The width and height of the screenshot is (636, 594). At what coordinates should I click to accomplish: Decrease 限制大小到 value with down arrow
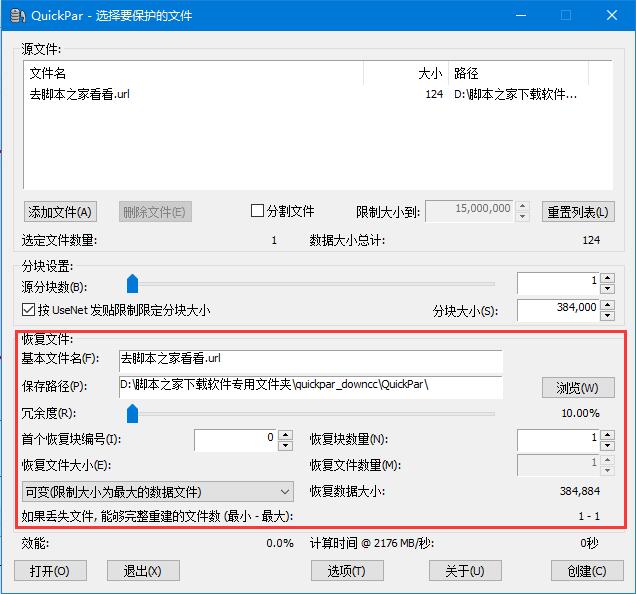click(x=522, y=217)
